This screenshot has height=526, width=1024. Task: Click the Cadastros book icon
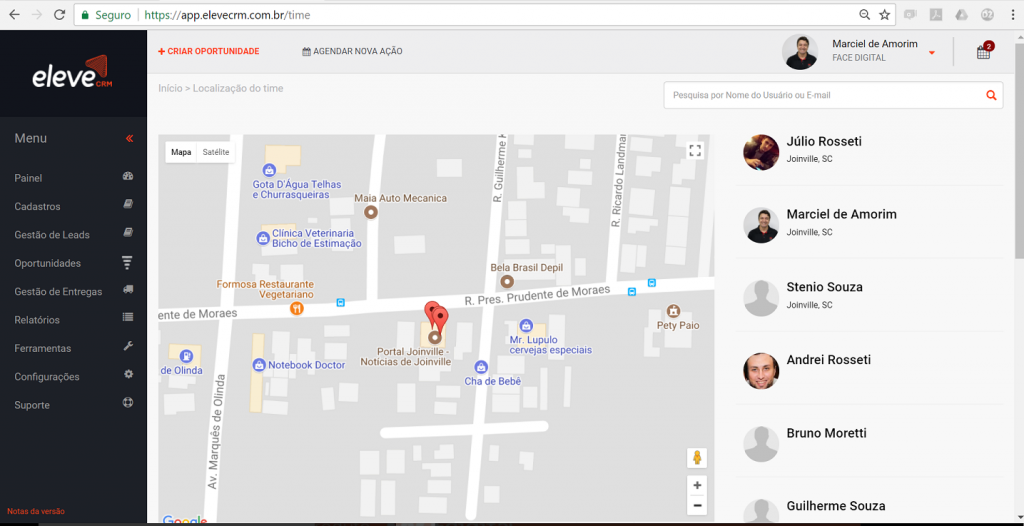[x=128, y=205]
